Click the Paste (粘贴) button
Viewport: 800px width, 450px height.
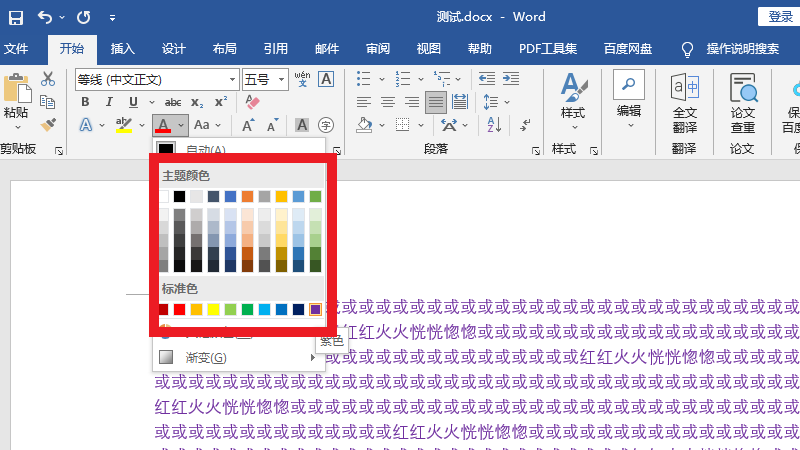point(15,100)
